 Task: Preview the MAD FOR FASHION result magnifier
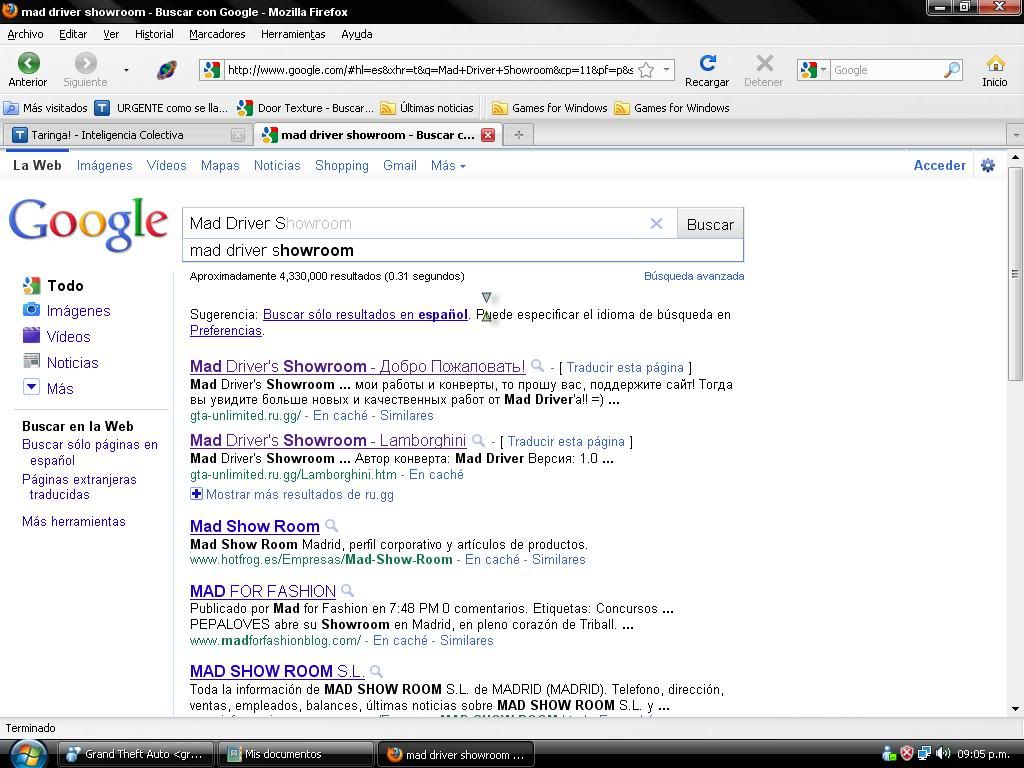point(347,591)
